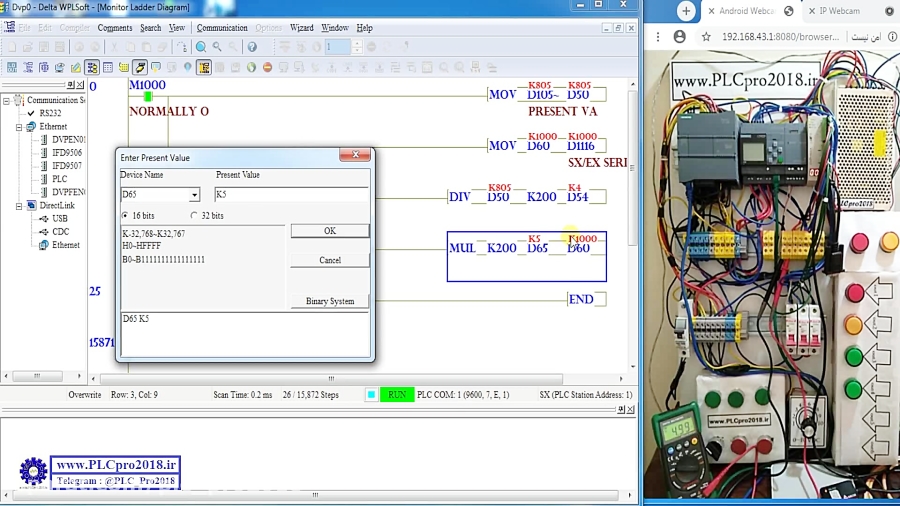
Task: Collapse the DirectLink tree node
Action: click(x=18, y=205)
